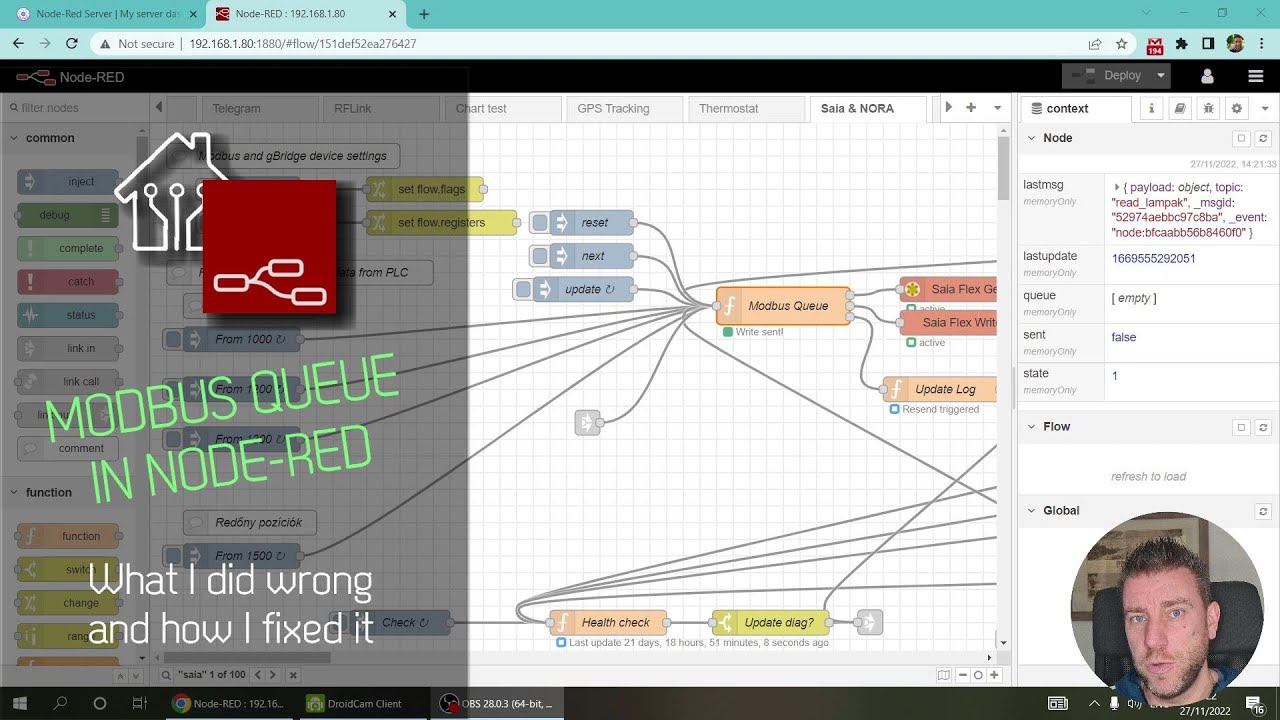Open the Node-RED user account icon

point(1207,76)
